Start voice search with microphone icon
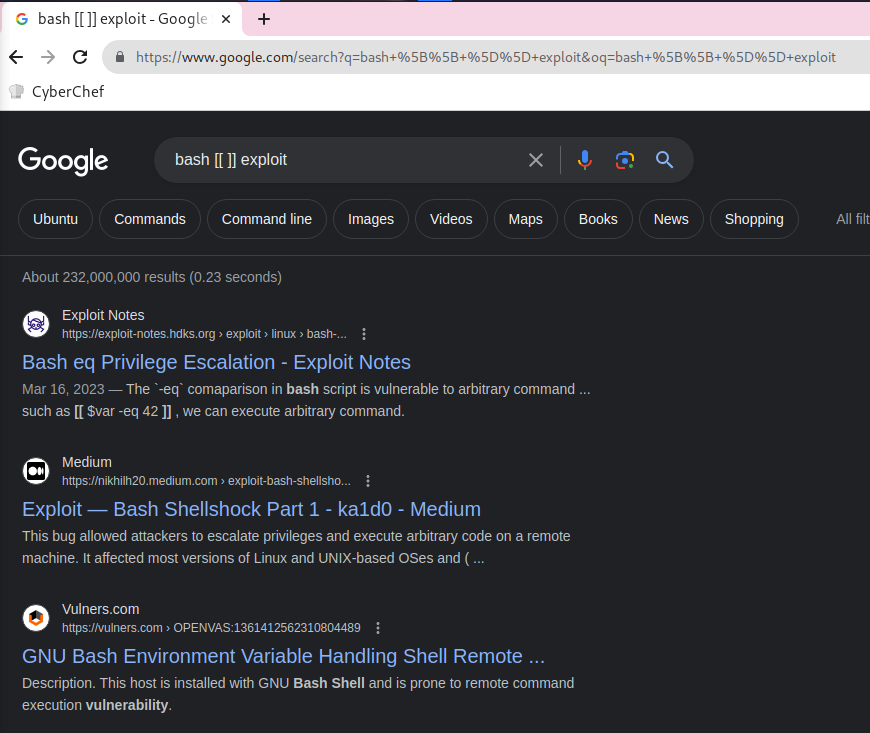This screenshot has height=733, width=870. click(585, 160)
